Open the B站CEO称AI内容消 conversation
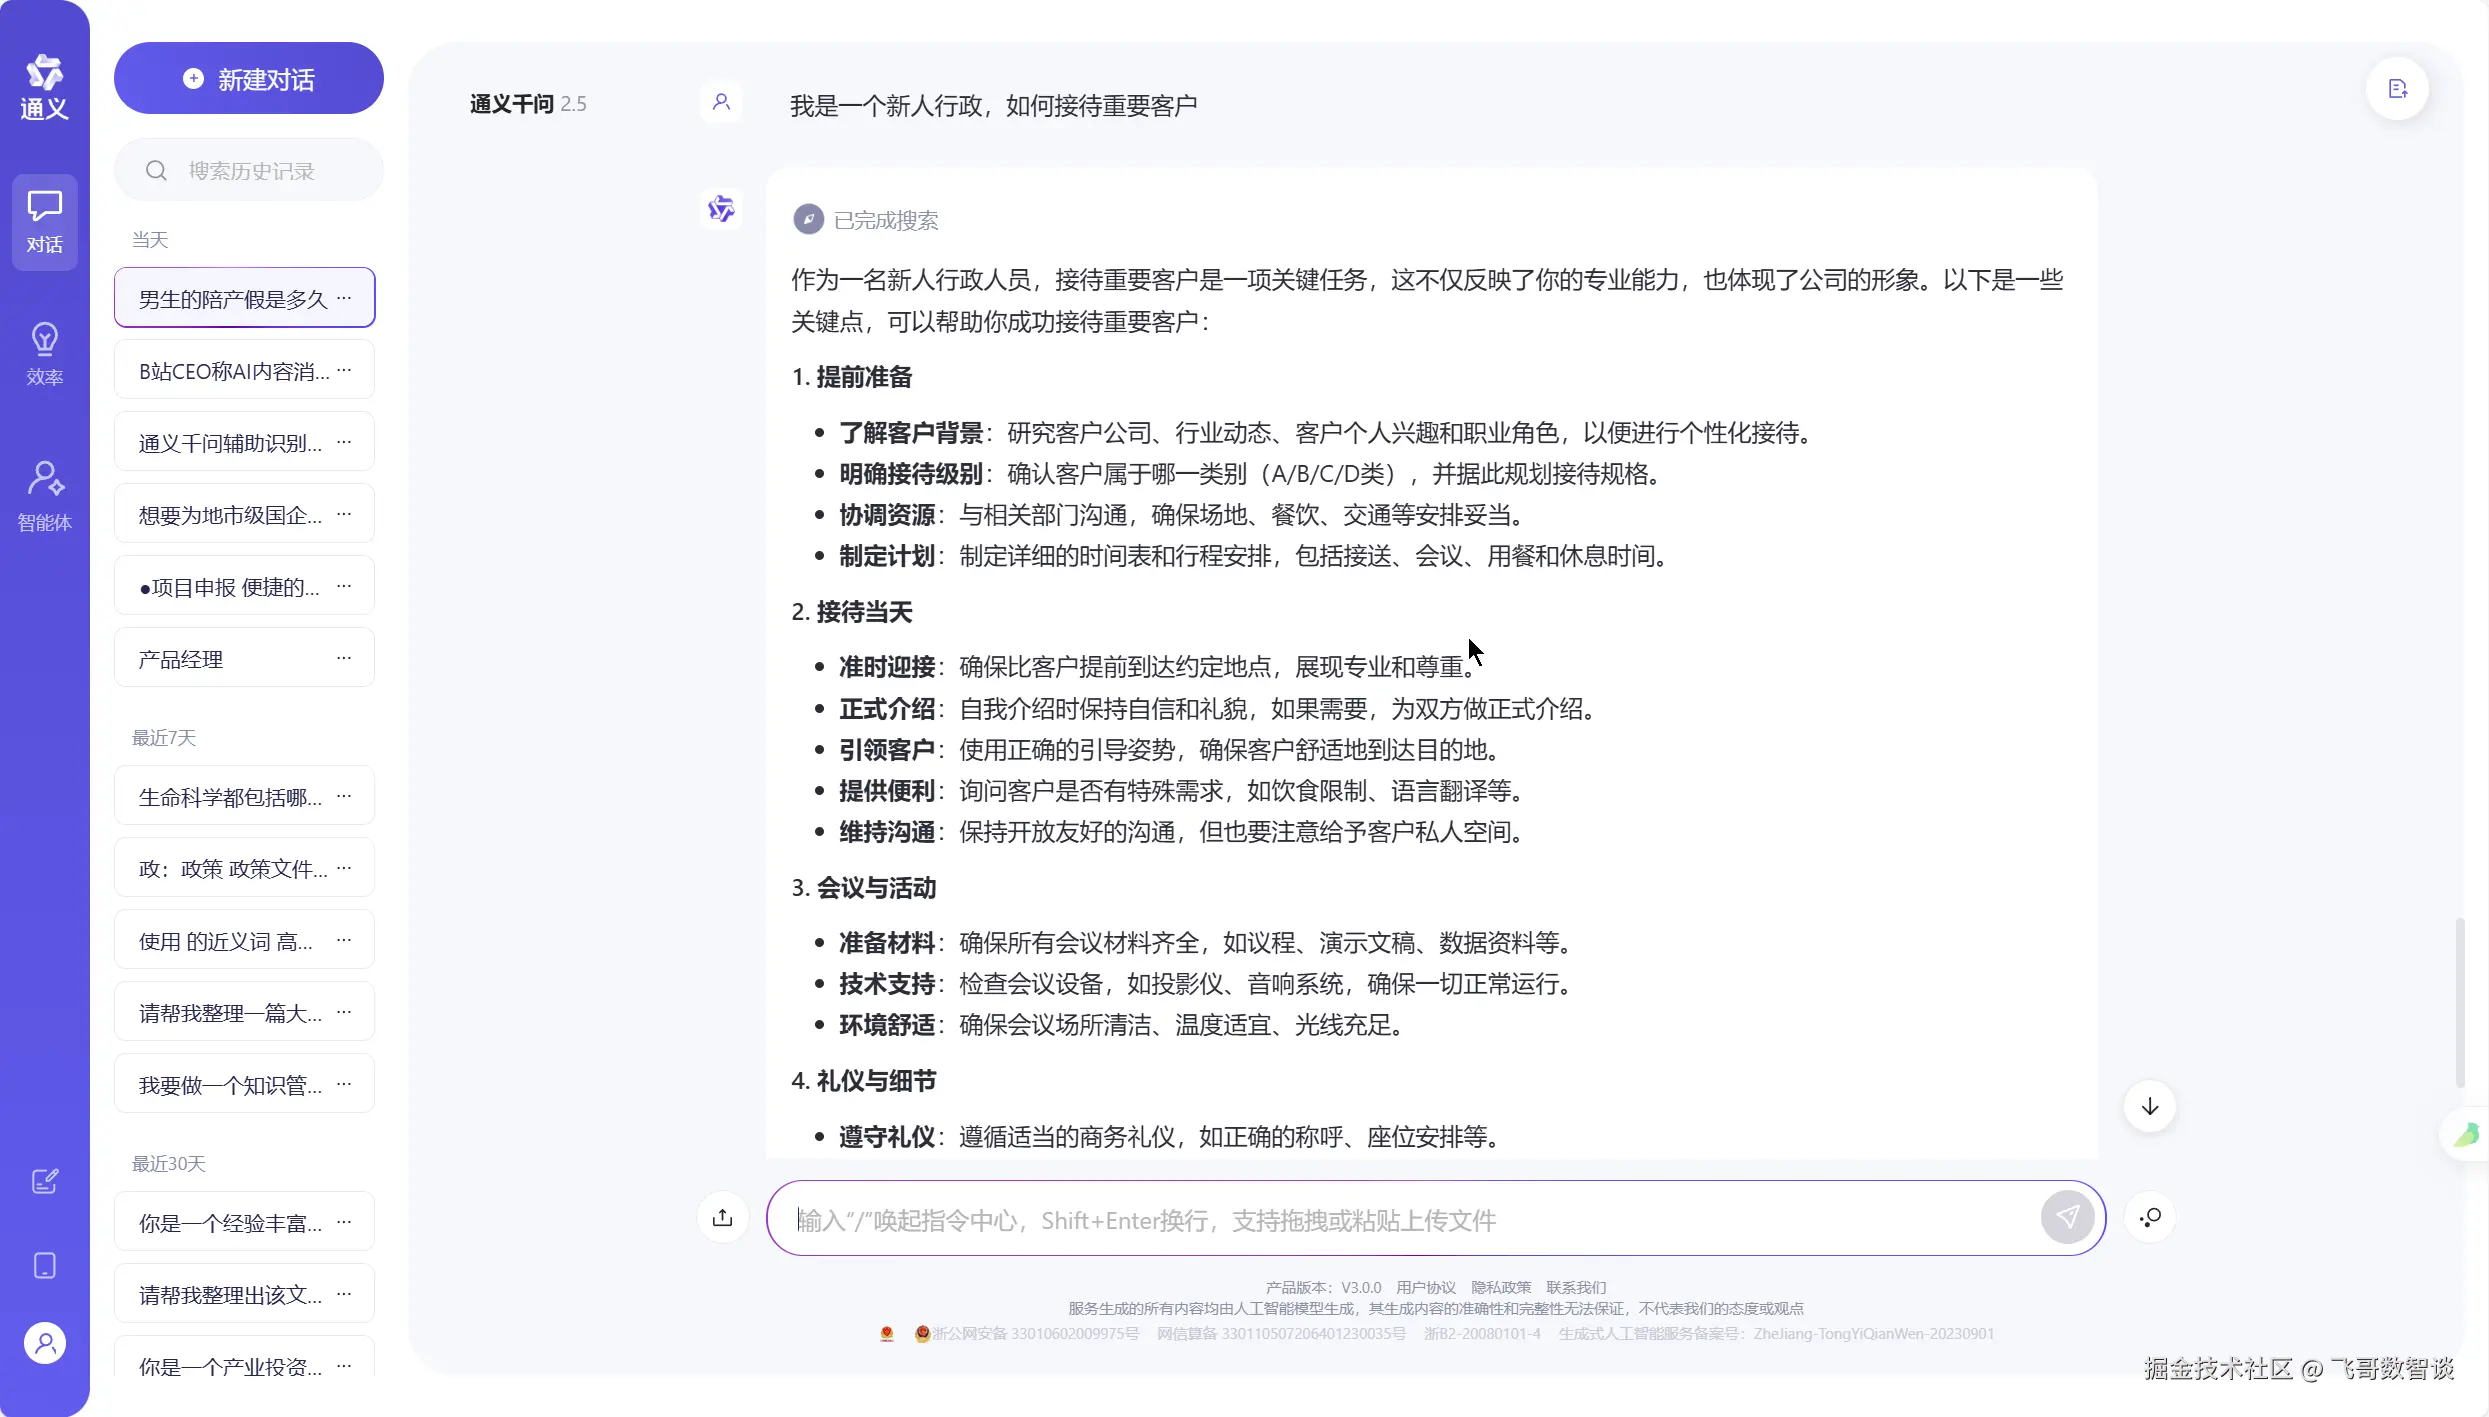The width and height of the screenshot is (2489, 1417). click(233, 371)
